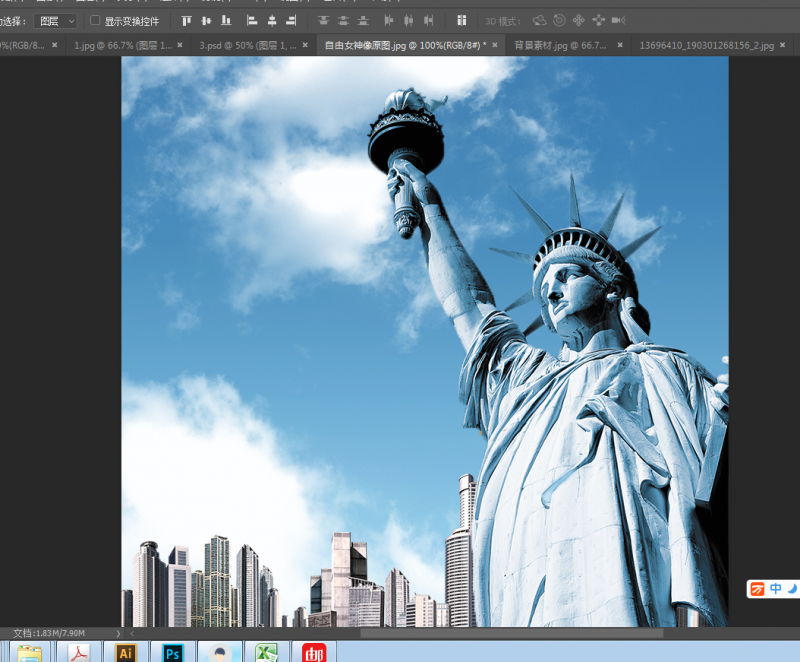Toggle the Sogou 中 Chinese input mode
This screenshot has width=800, height=662.
click(x=775, y=589)
